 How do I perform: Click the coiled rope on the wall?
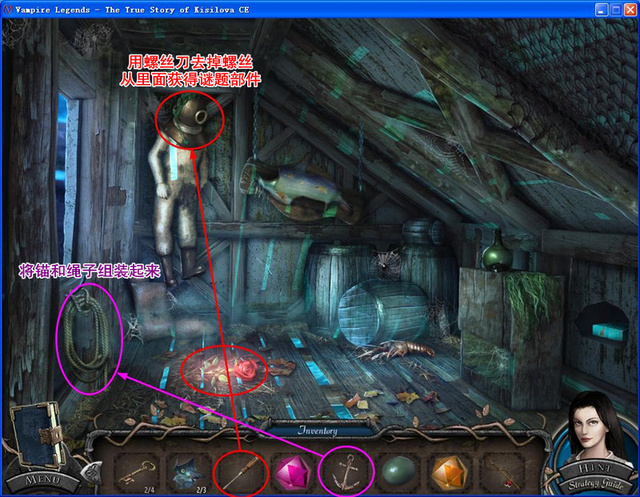87,336
